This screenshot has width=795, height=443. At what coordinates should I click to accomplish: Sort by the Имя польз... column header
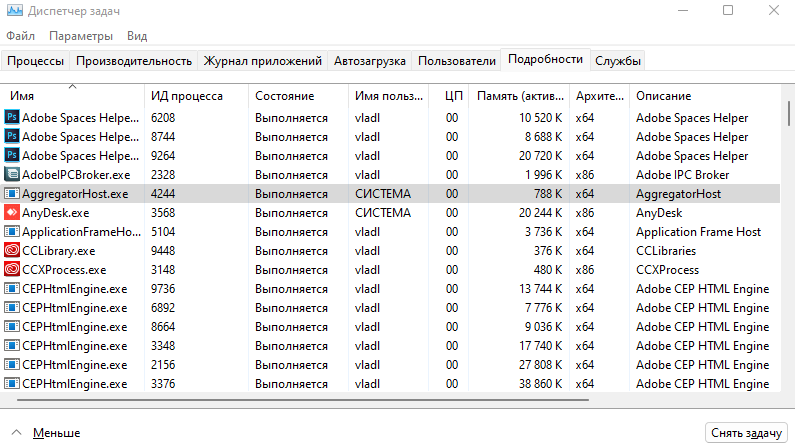click(389, 96)
